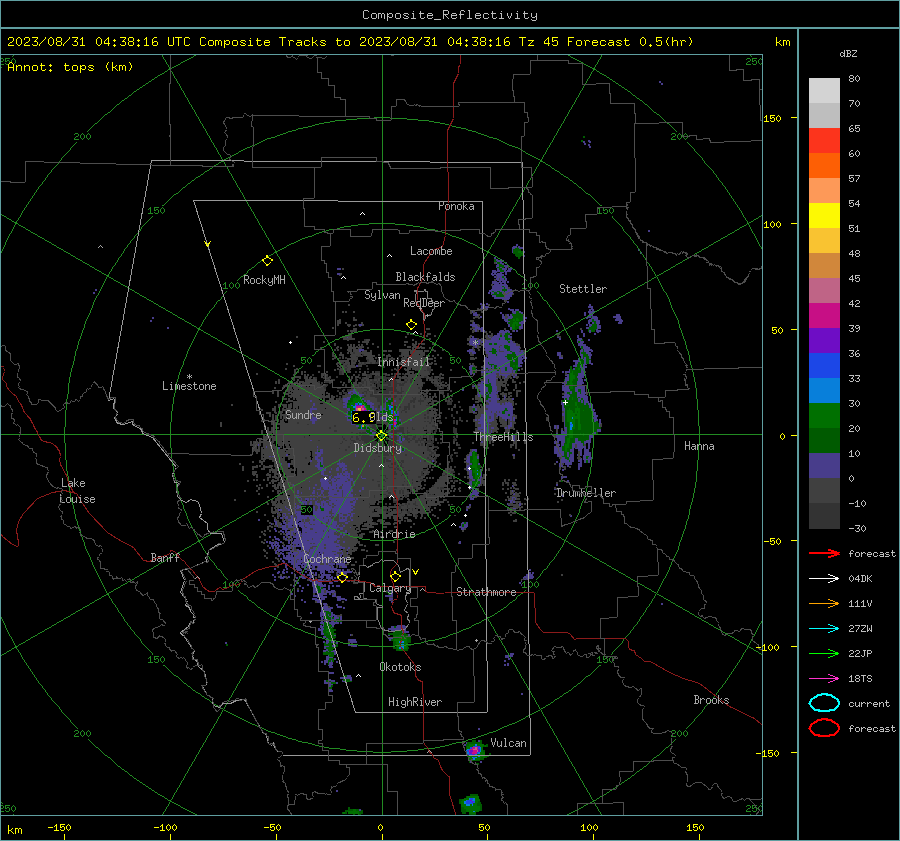Click the yellow diamond marker below Cochrane label
The height and width of the screenshot is (841, 900).
[x=342, y=578]
